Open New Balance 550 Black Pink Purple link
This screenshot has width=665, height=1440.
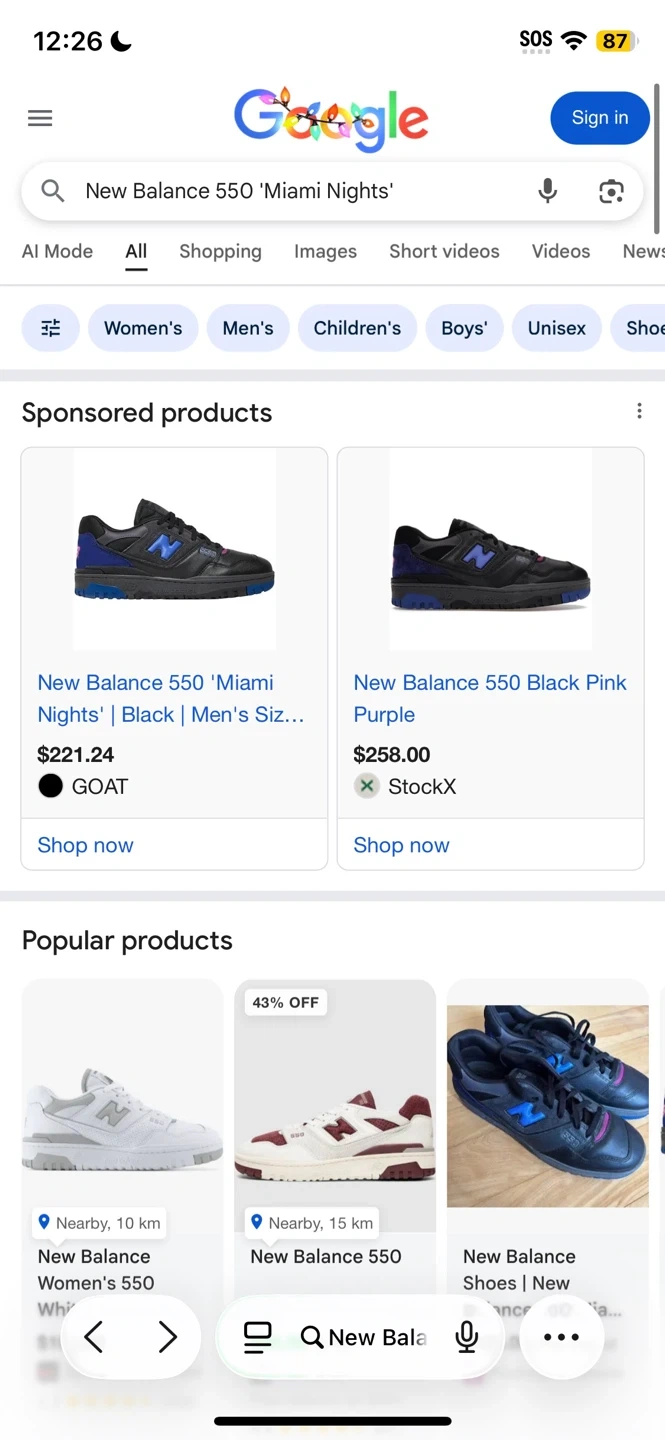pos(490,698)
